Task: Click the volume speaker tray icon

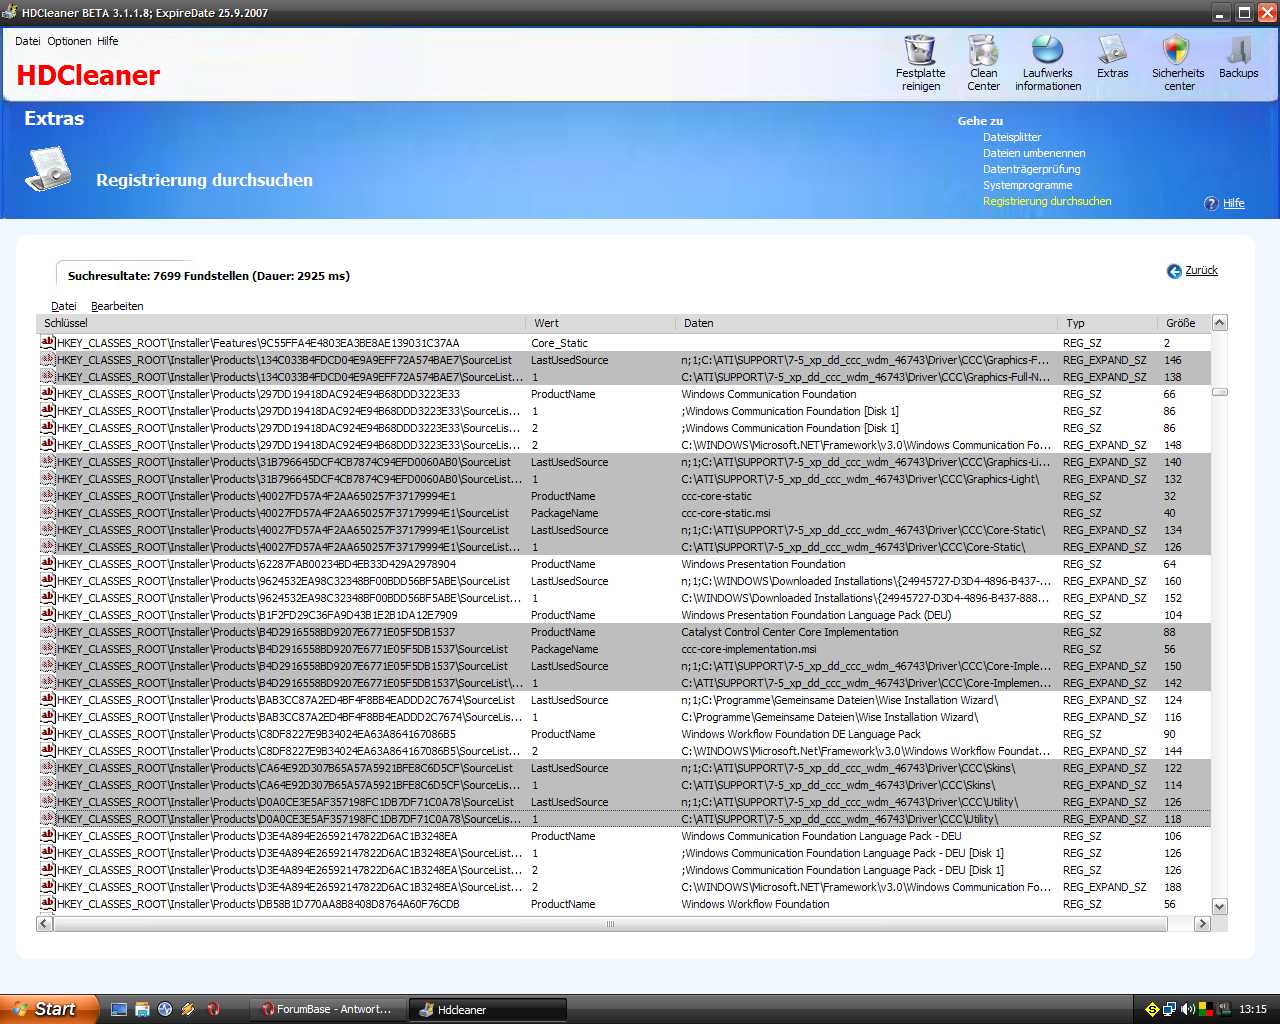Action: pyautogui.click(x=1188, y=1009)
